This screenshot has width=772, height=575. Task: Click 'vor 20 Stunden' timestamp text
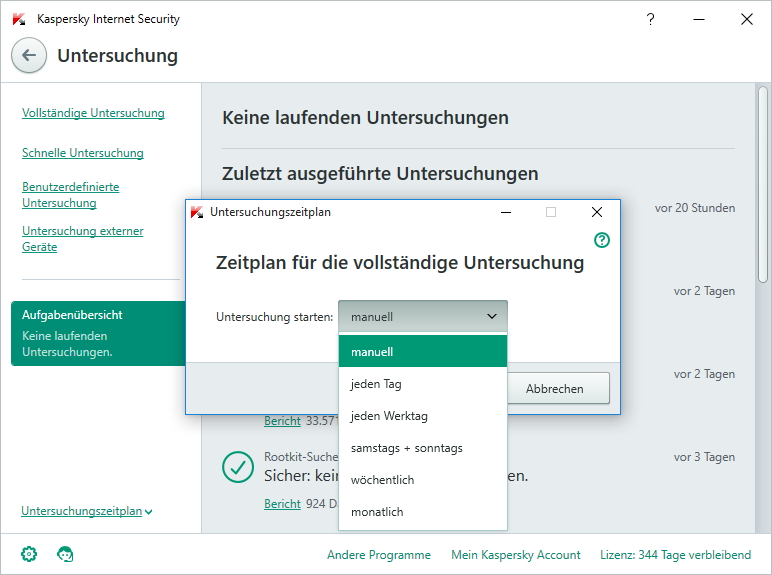[695, 208]
